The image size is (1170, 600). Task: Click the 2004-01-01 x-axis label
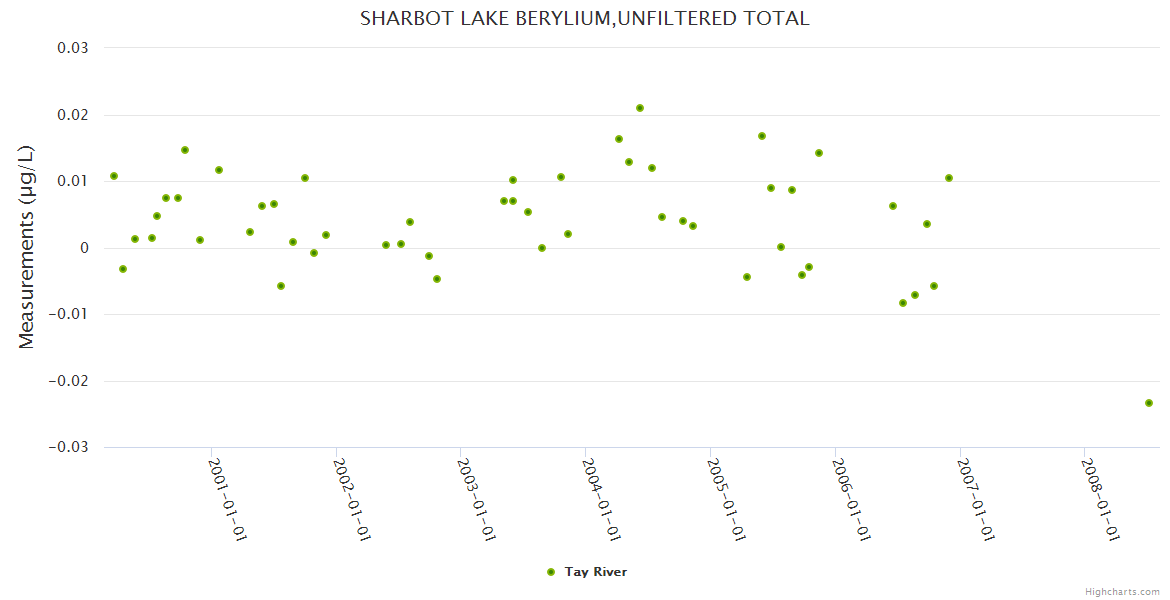[x=602, y=499]
